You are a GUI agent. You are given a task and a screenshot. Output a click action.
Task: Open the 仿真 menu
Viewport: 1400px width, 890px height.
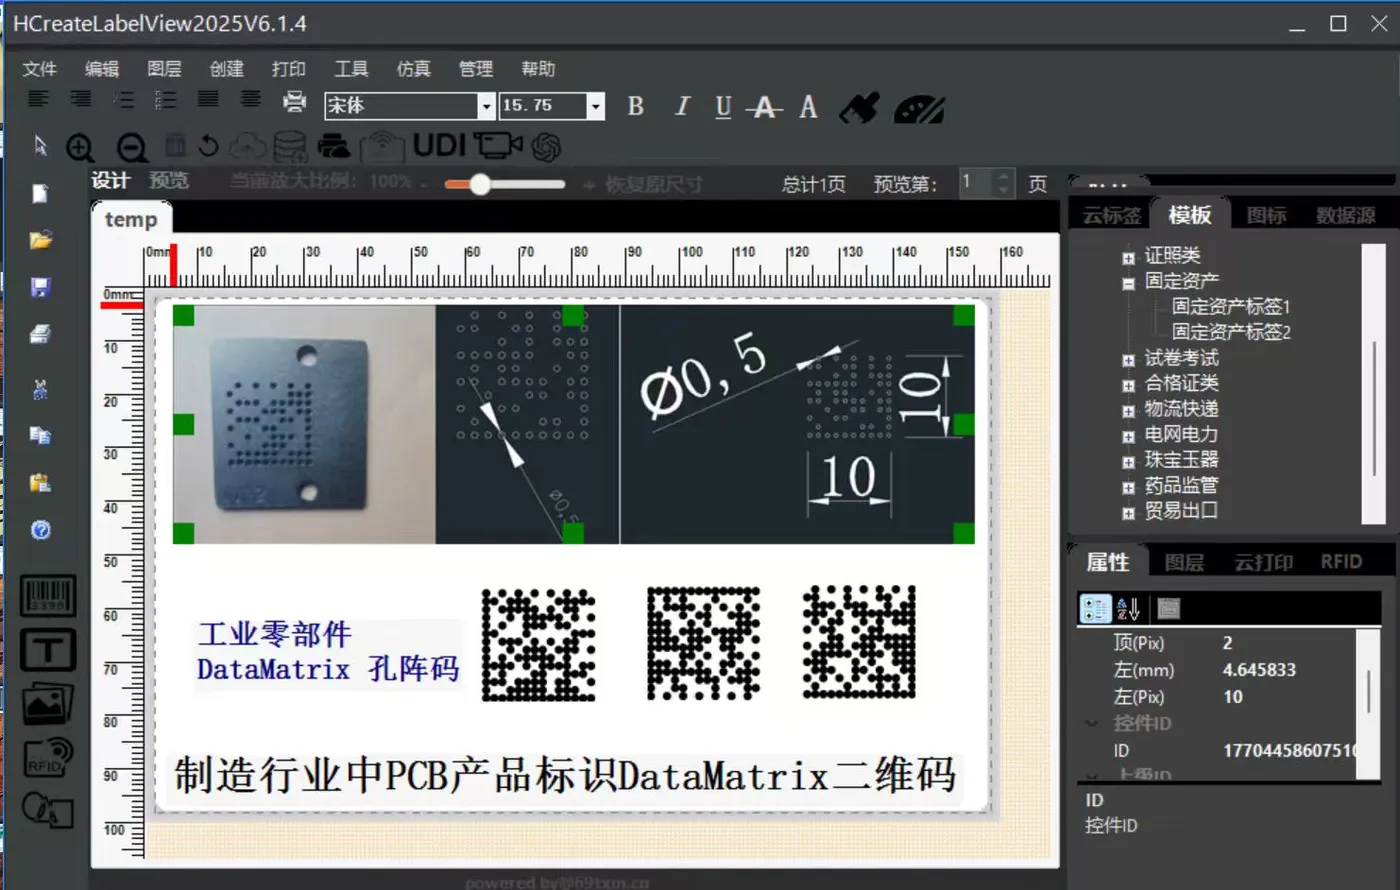coord(413,69)
